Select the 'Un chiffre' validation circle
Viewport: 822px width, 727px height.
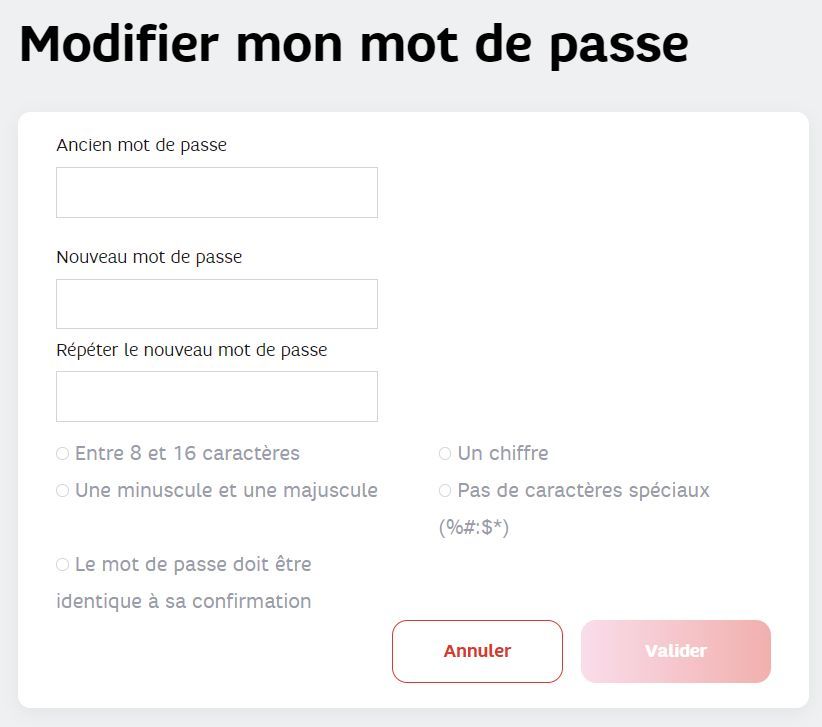coord(444,453)
